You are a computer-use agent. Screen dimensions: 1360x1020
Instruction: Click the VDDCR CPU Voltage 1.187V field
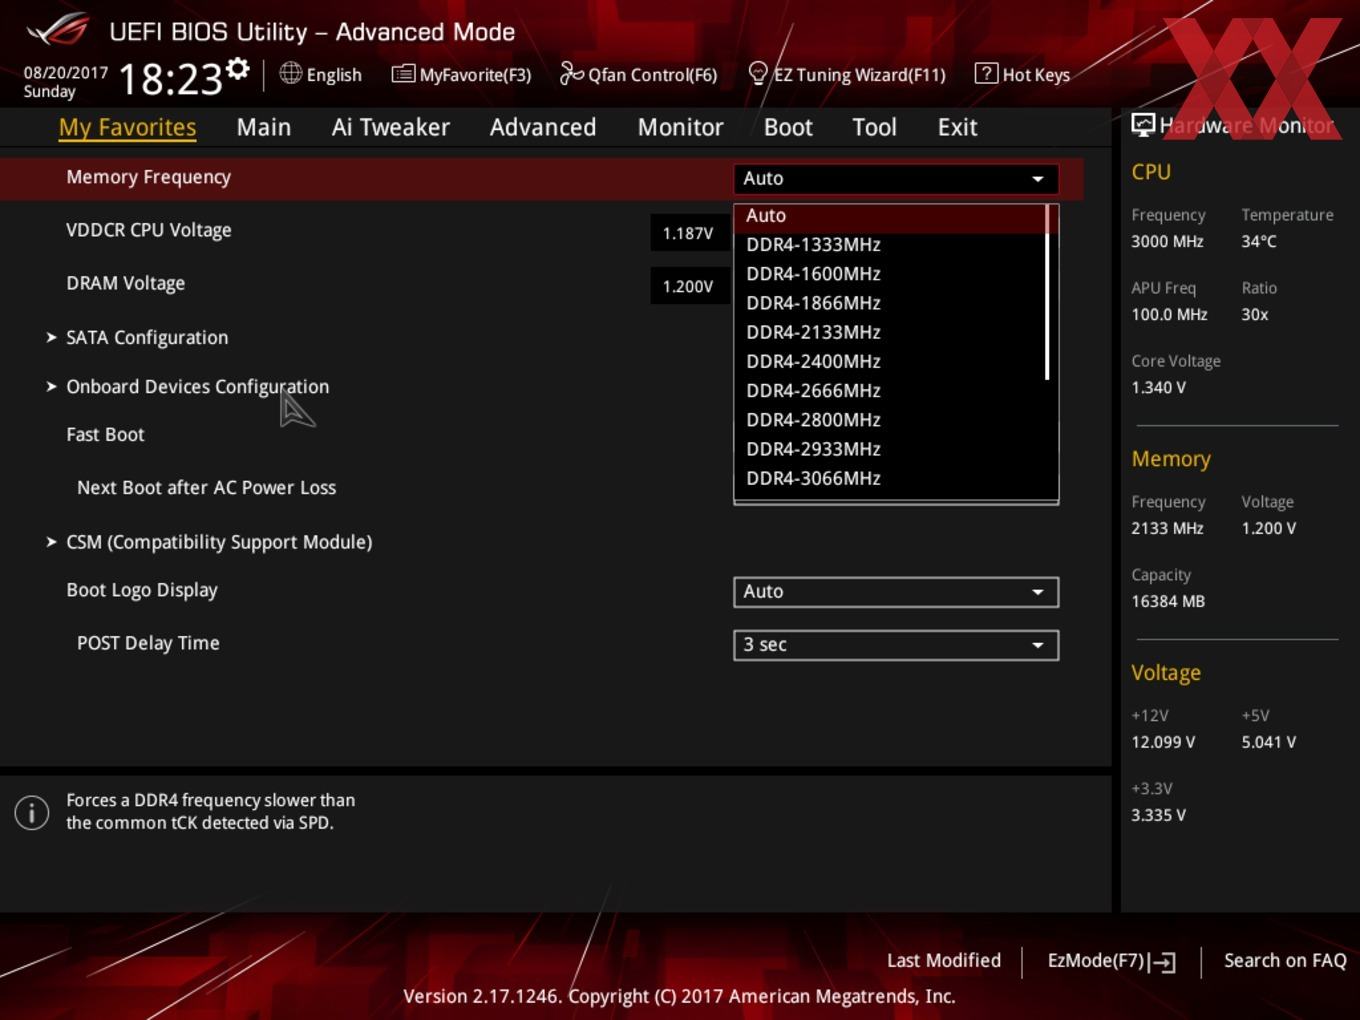pyautogui.click(x=688, y=234)
